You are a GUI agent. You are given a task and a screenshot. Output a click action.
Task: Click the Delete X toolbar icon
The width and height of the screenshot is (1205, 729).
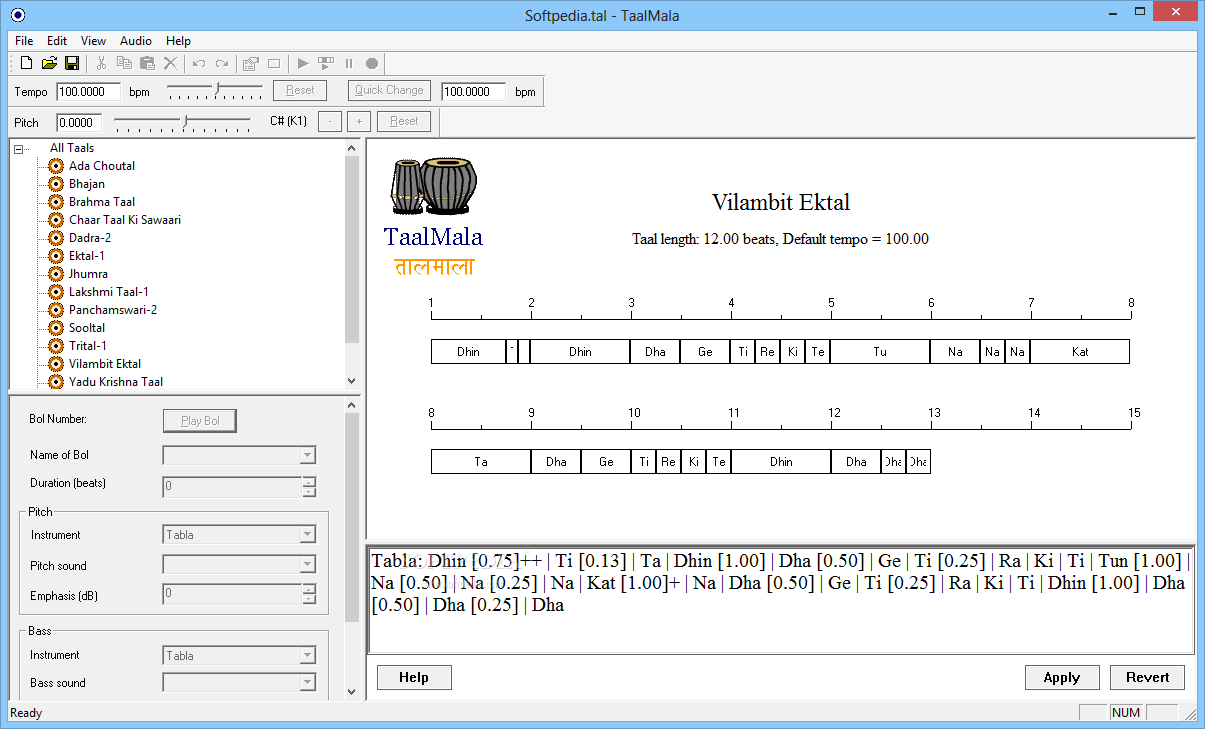tap(170, 63)
